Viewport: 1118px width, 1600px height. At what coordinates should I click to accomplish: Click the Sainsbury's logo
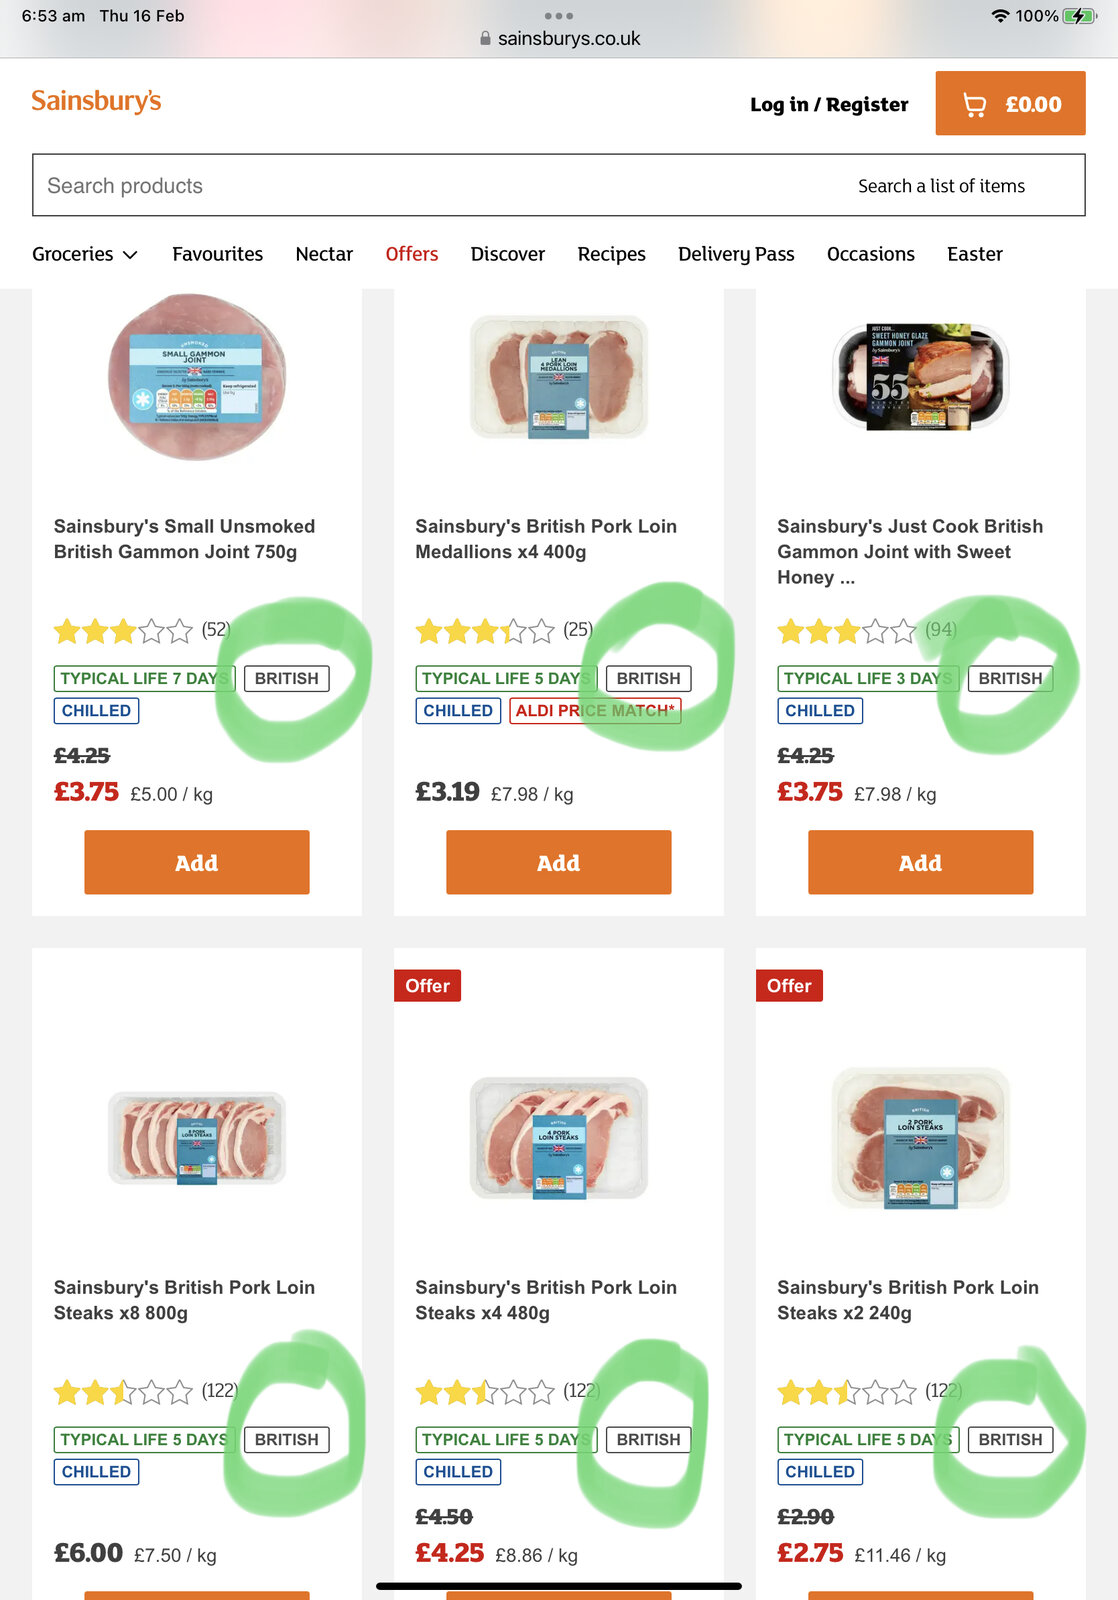pos(96,101)
